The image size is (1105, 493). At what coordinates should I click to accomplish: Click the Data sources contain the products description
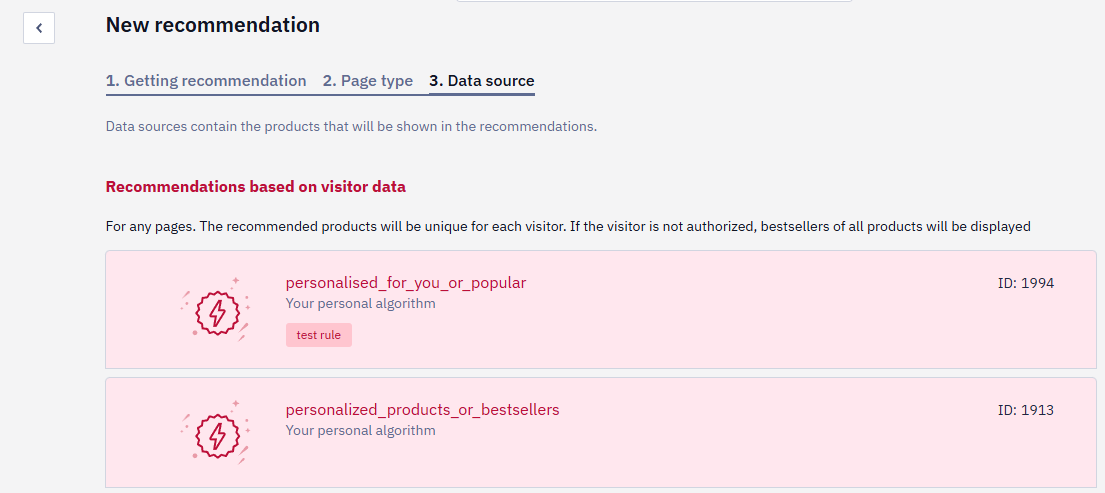pos(352,127)
